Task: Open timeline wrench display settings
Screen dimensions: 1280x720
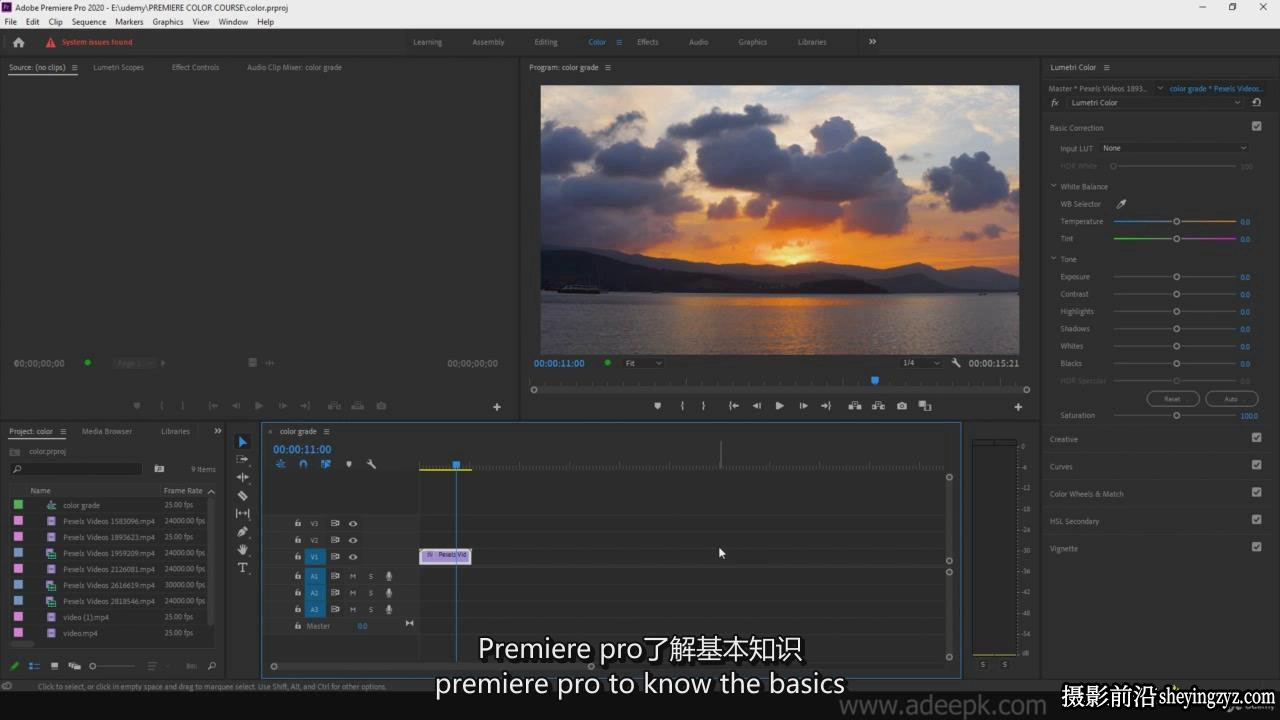Action: click(371, 464)
